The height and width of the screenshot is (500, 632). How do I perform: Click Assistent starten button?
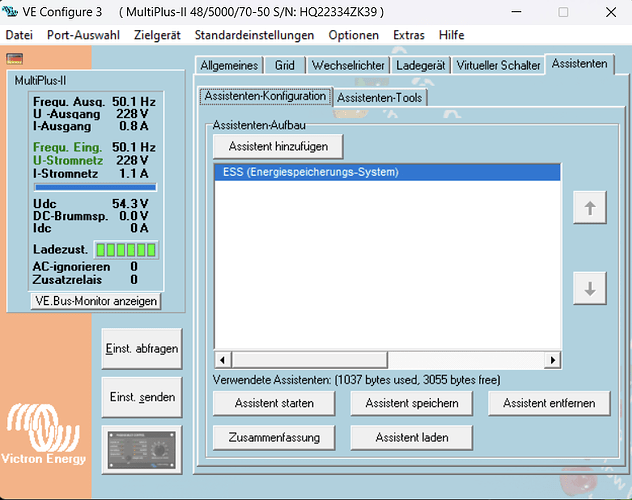[274, 403]
